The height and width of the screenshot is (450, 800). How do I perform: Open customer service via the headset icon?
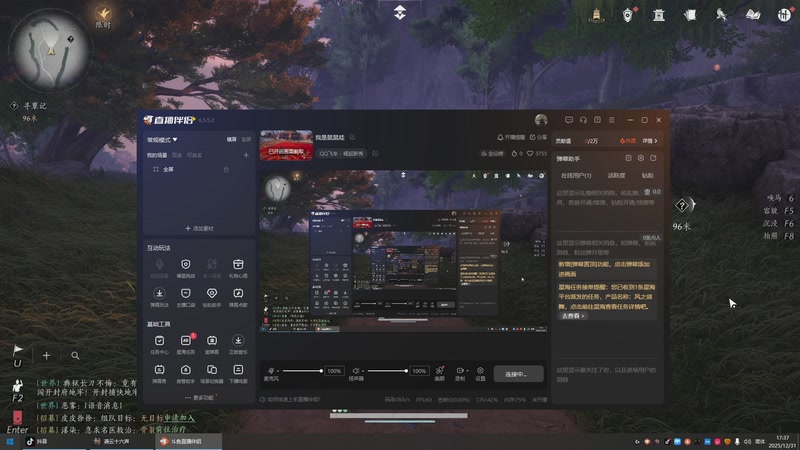[583, 120]
